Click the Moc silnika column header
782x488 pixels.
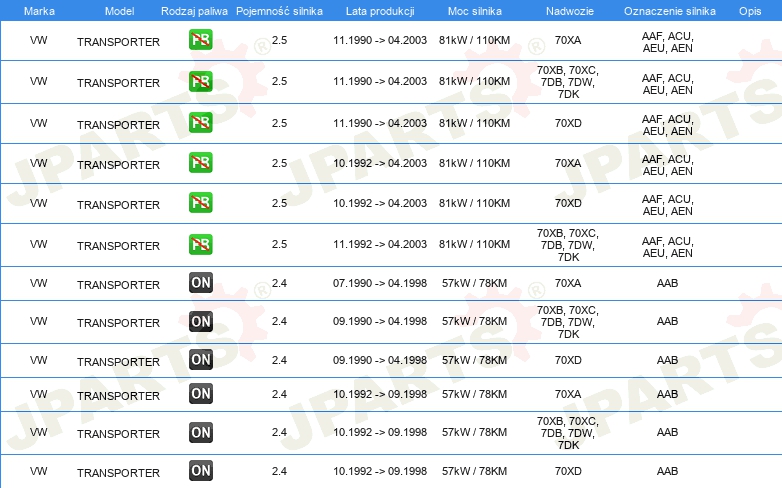pyautogui.click(x=475, y=11)
